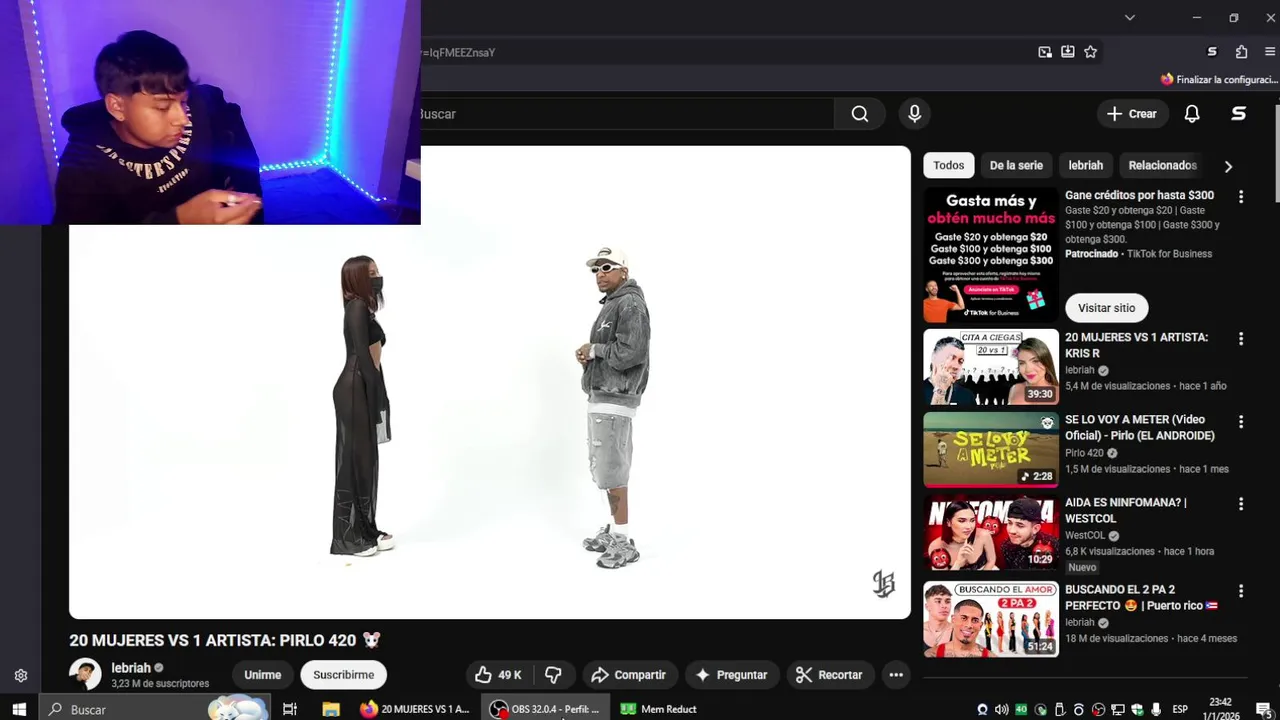Open more actions ellipsis under video
Image resolution: width=1280 pixels, height=720 pixels.
coord(896,675)
